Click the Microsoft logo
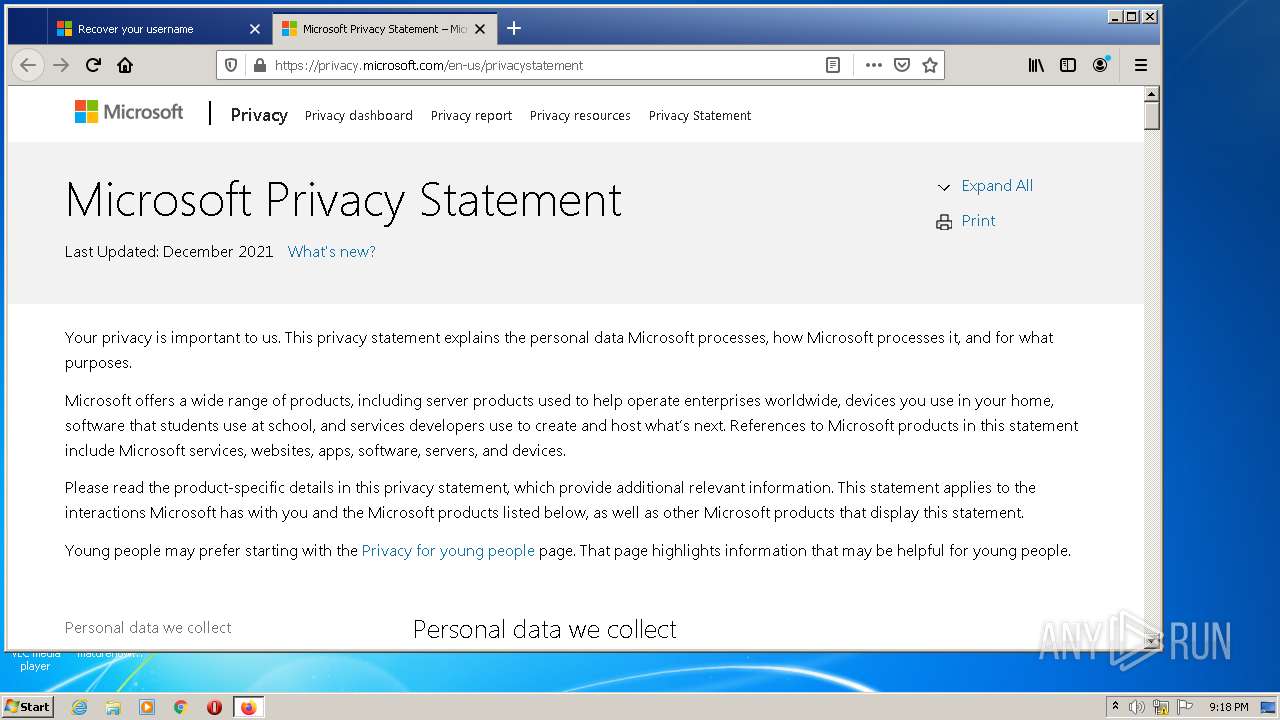1280x720 pixels. tap(129, 112)
